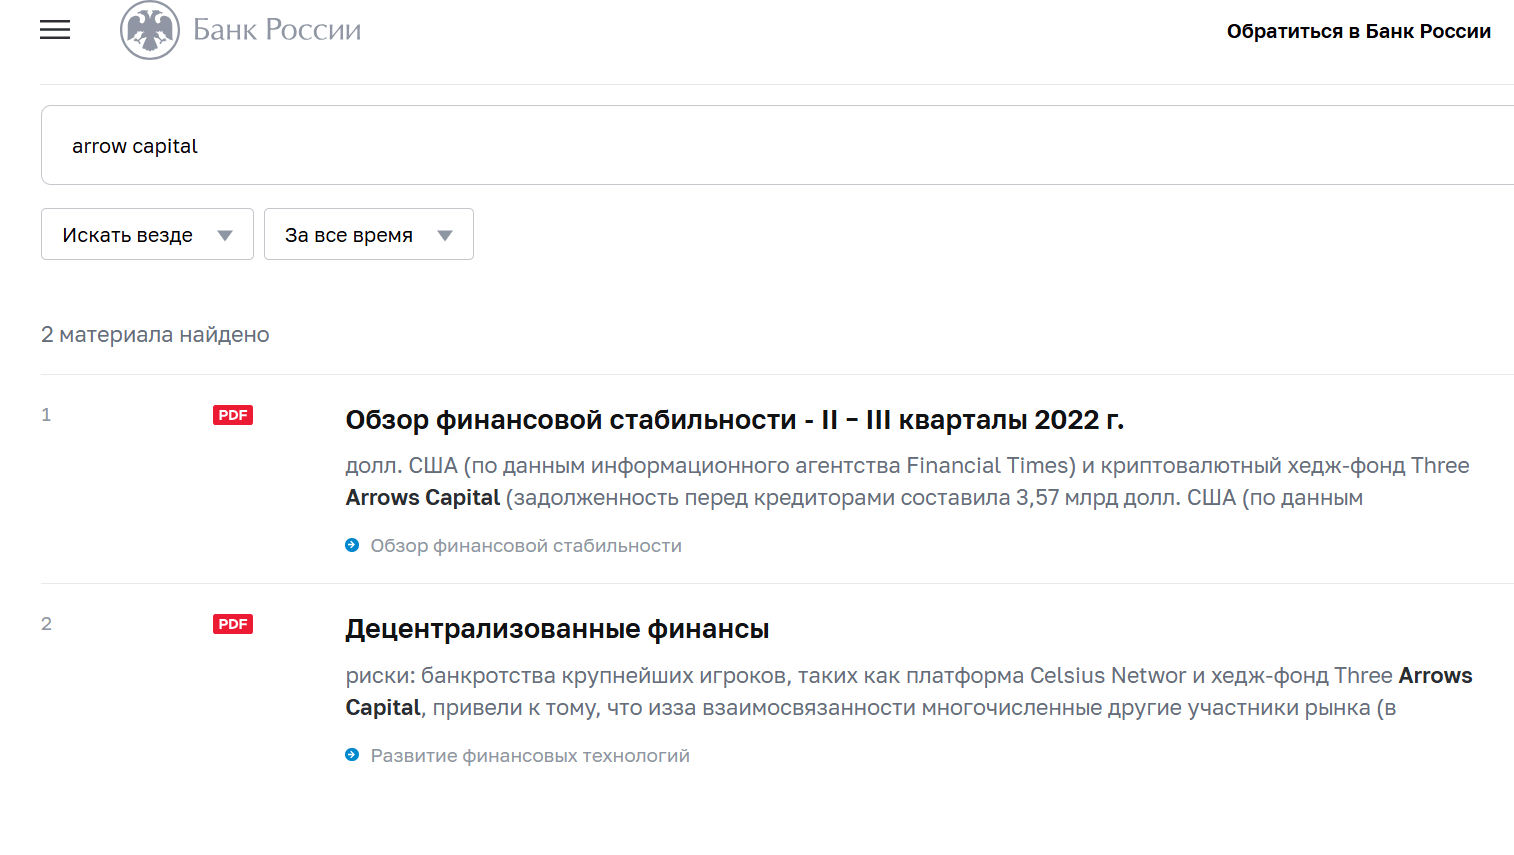Click the PDF icon on the first result
The width and height of the screenshot is (1514, 855).
tap(232, 414)
